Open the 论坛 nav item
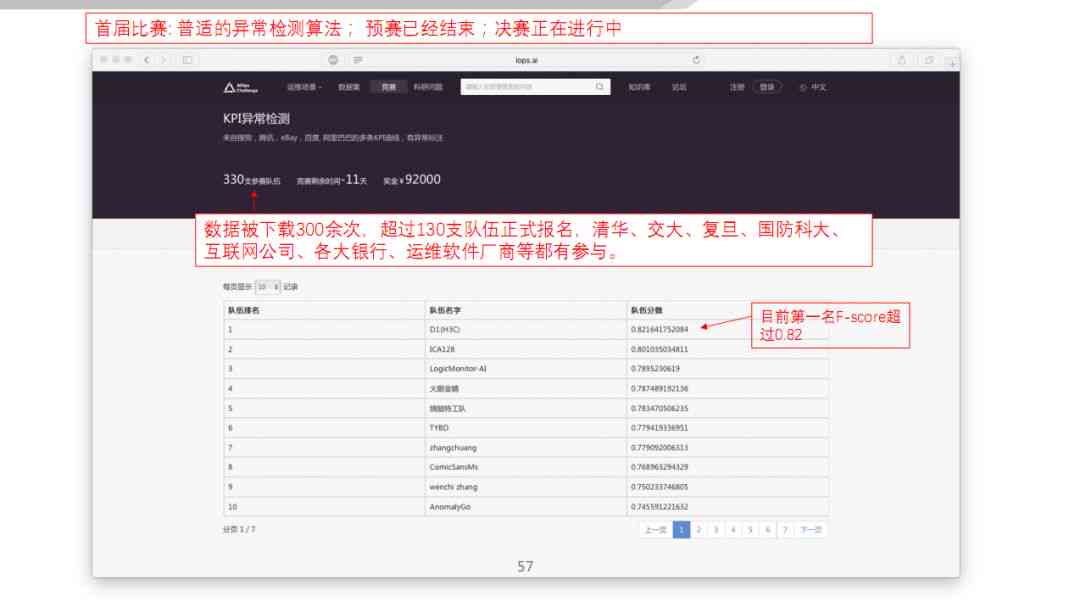This screenshot has width=1080, height=607. (x=679, y=87)
